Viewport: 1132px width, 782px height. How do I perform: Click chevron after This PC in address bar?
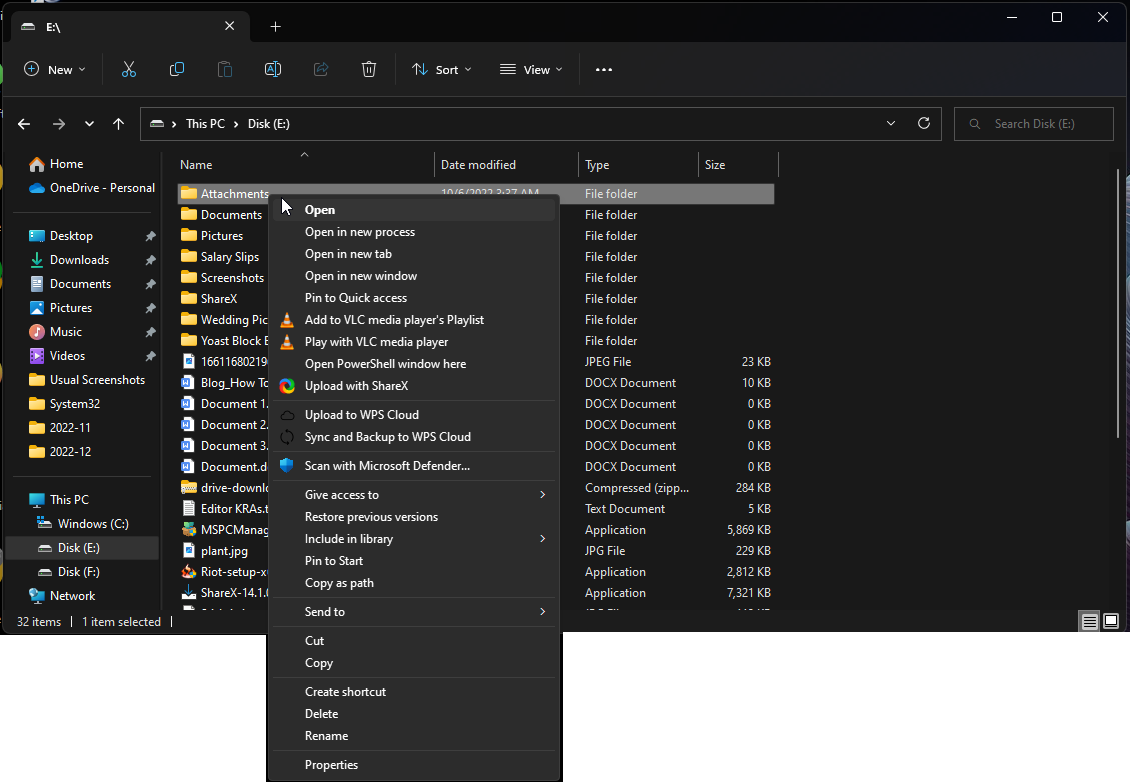tap(236, 124)
